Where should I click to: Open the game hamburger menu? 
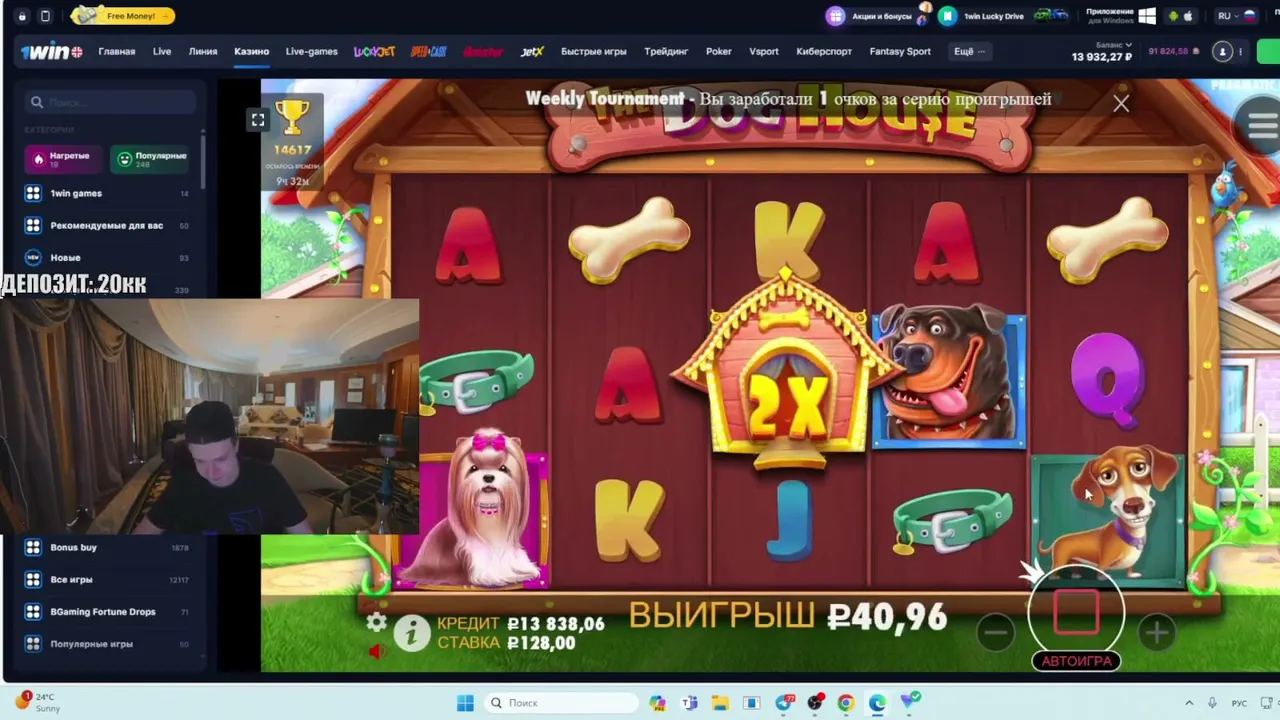pyautogui.click(x=1262, y=125)
